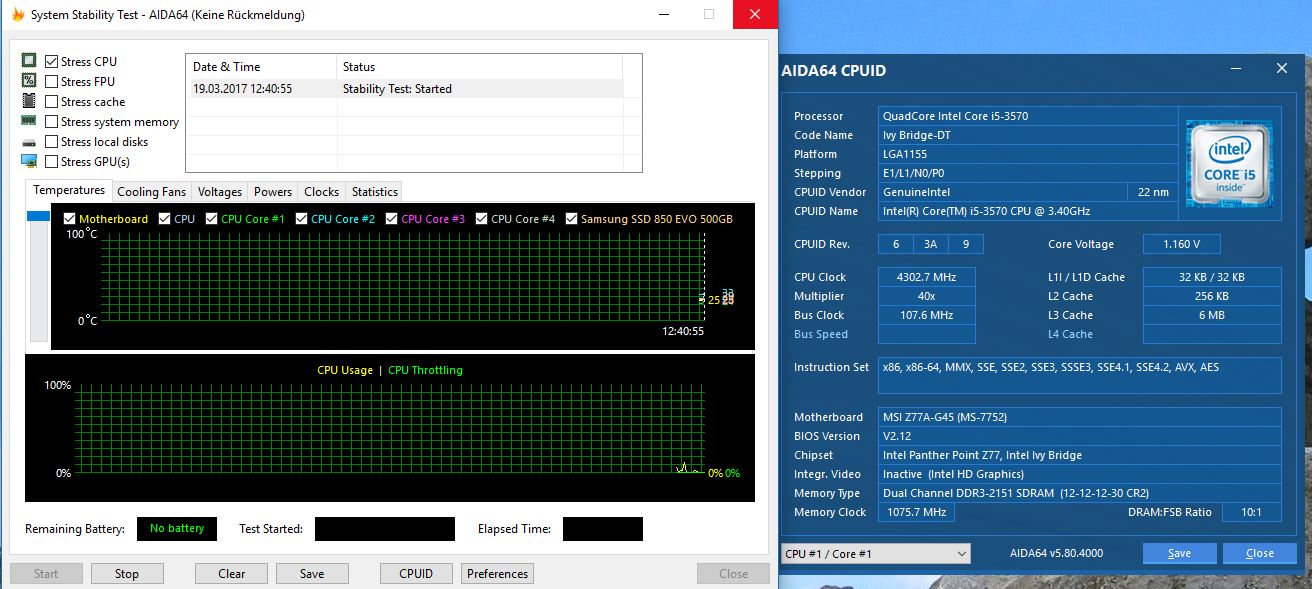This screenshot has width=1312, height=589.
Task: Enable the Stress system memory checkbox
Action: [x=52, y=122]
